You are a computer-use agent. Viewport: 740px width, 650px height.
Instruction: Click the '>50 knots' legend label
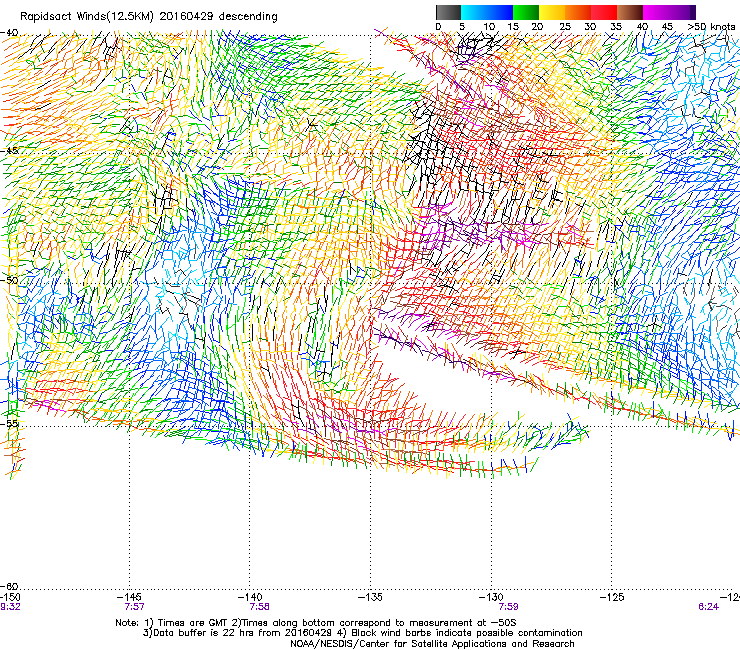point(711,27)
